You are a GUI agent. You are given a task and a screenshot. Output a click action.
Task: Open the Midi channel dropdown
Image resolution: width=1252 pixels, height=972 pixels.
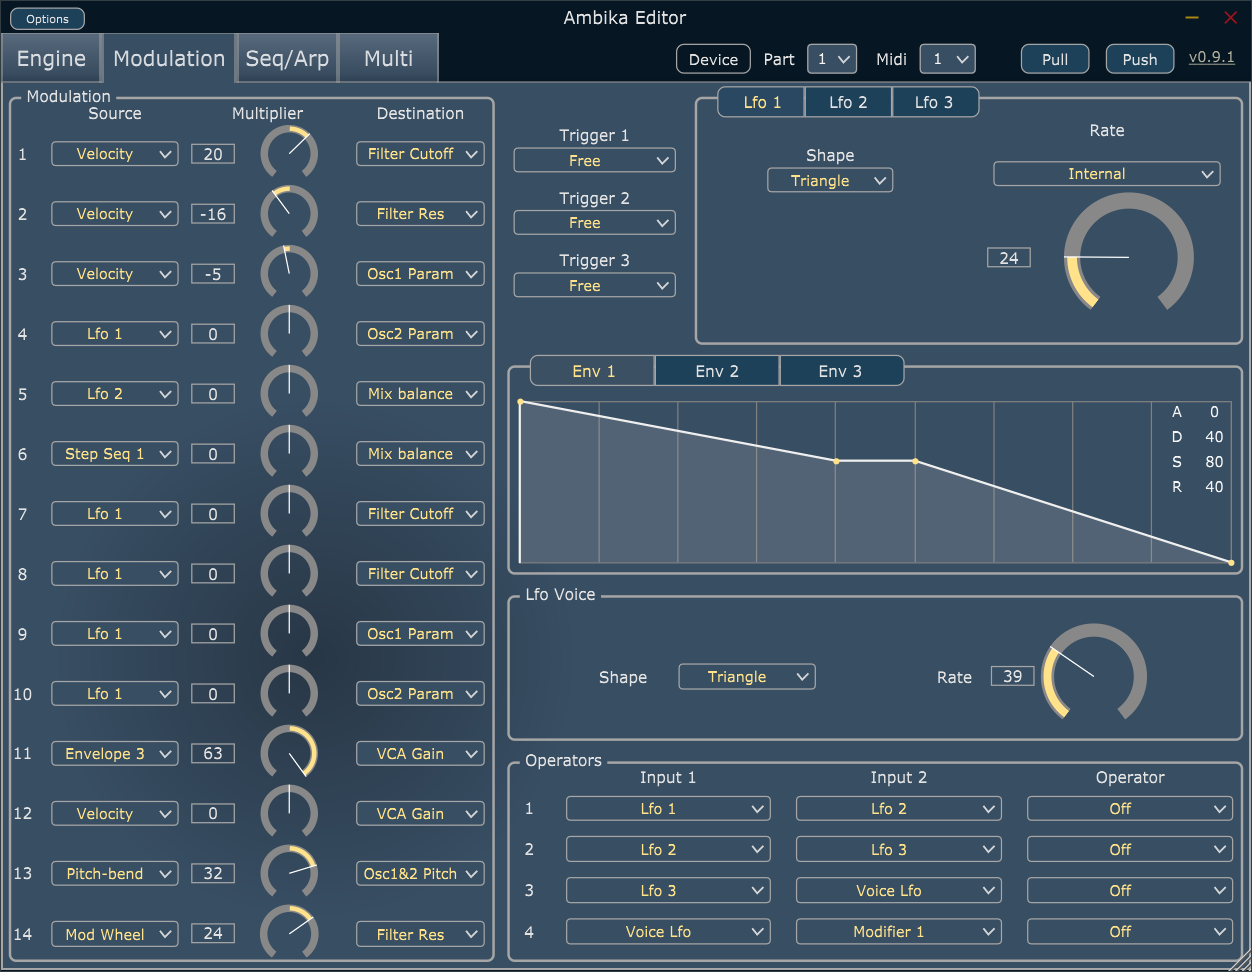click(947, 59)
